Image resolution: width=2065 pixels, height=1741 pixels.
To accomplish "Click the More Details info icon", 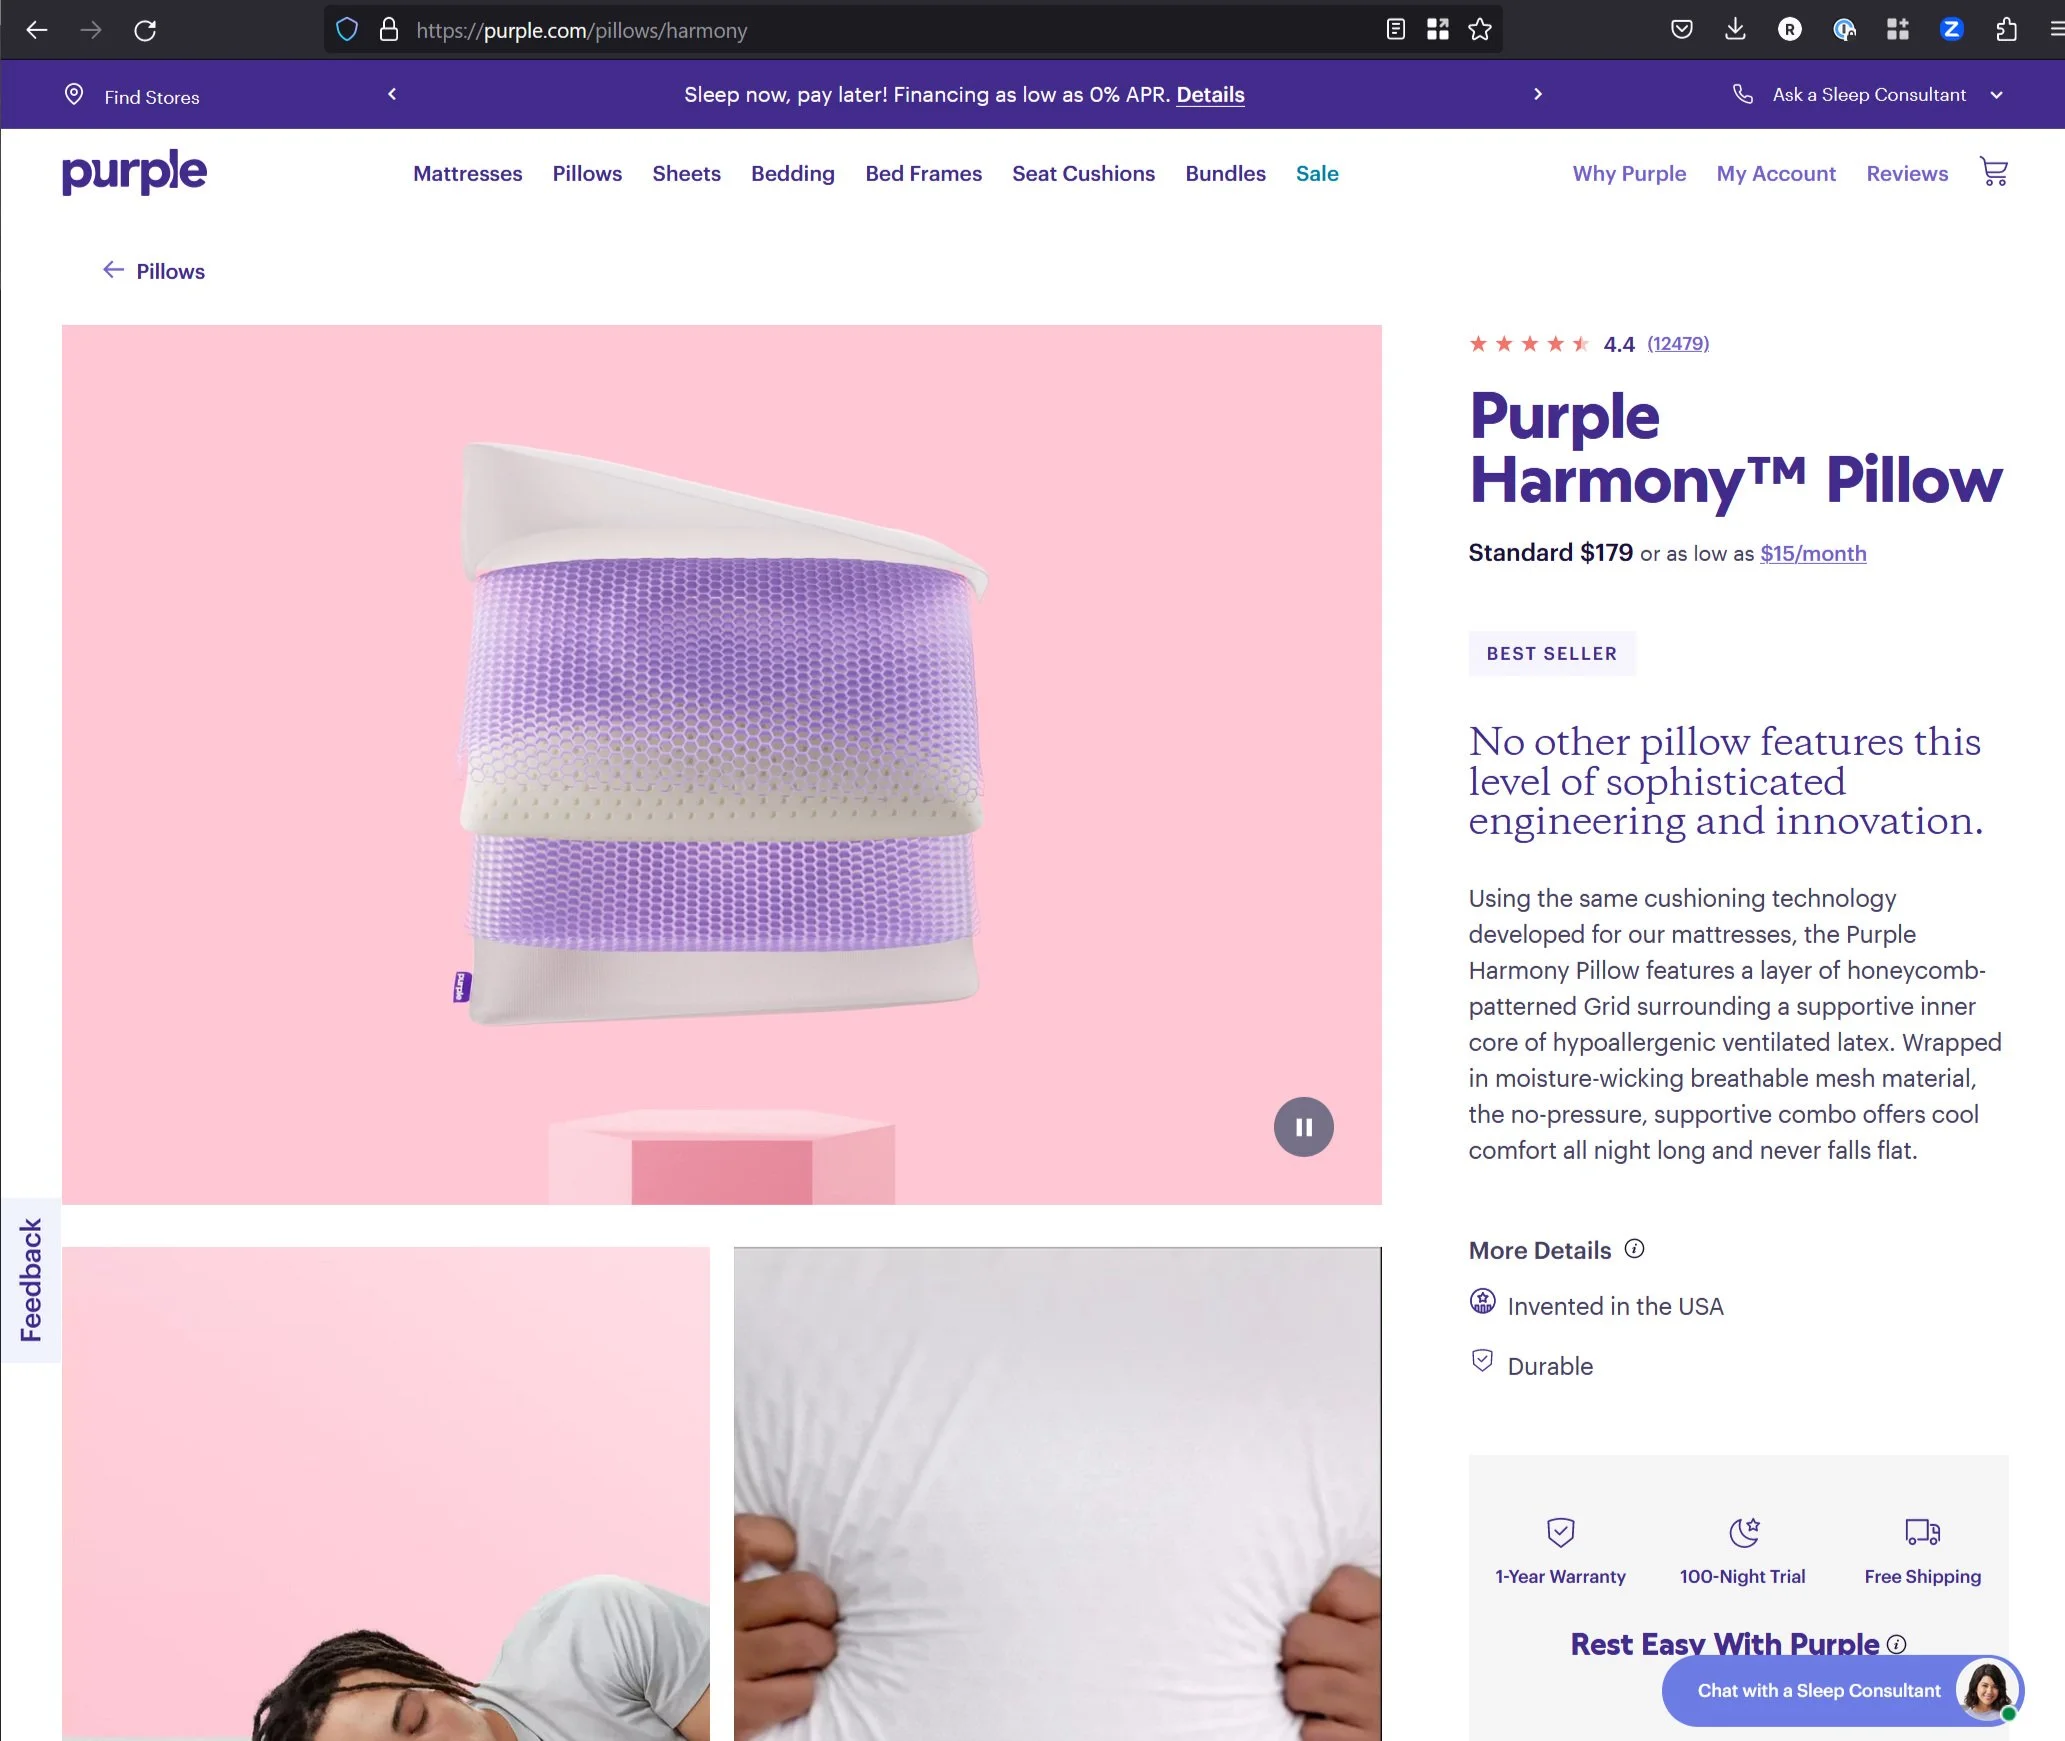I will (1634, 1249).
